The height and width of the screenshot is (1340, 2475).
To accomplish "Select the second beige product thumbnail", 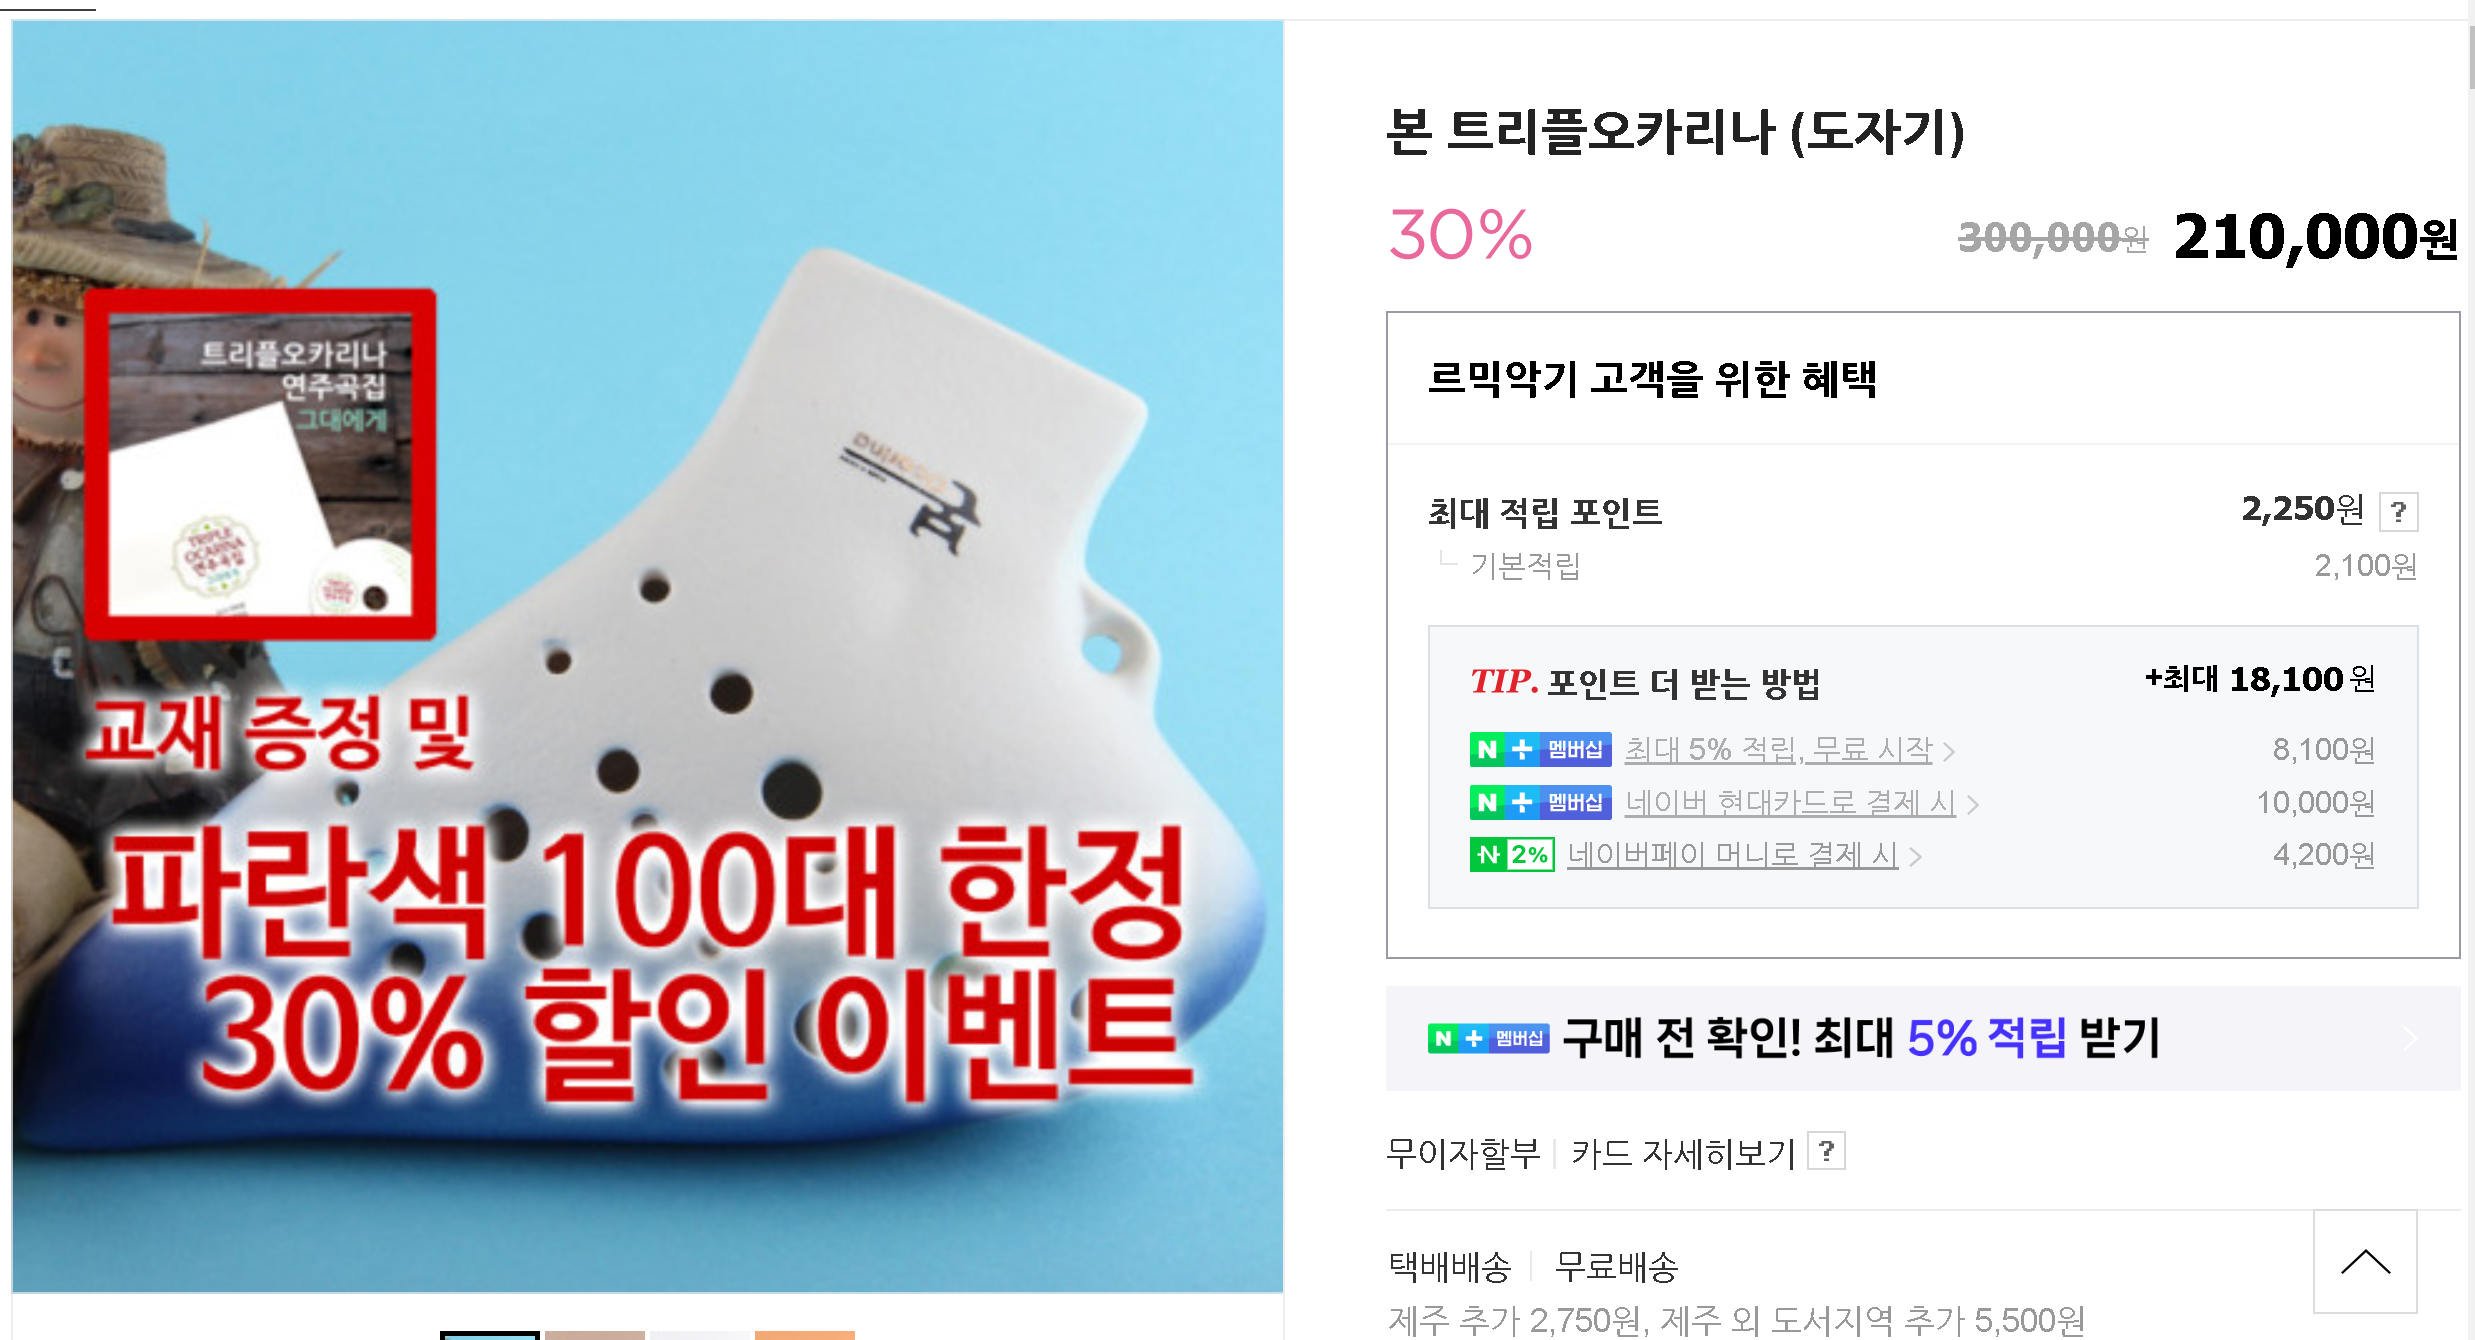I will coord(595,1335).
